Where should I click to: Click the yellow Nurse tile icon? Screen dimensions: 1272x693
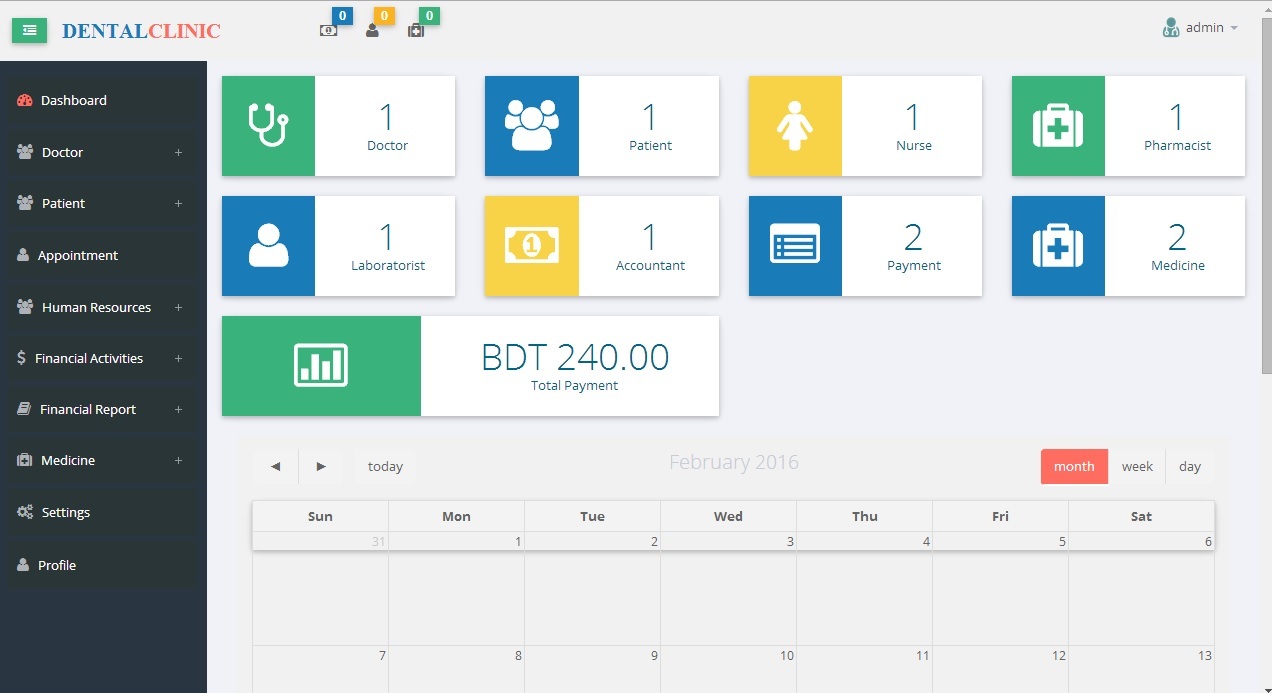795,126
